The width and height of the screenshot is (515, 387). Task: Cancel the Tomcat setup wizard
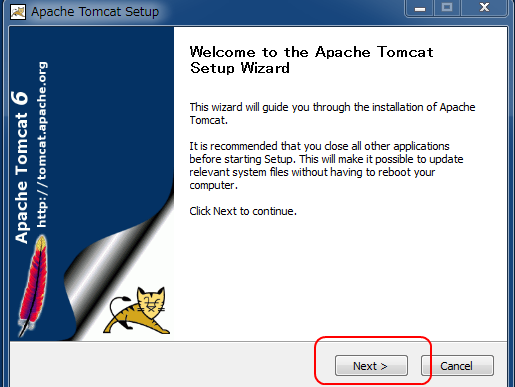click(457, 366)
